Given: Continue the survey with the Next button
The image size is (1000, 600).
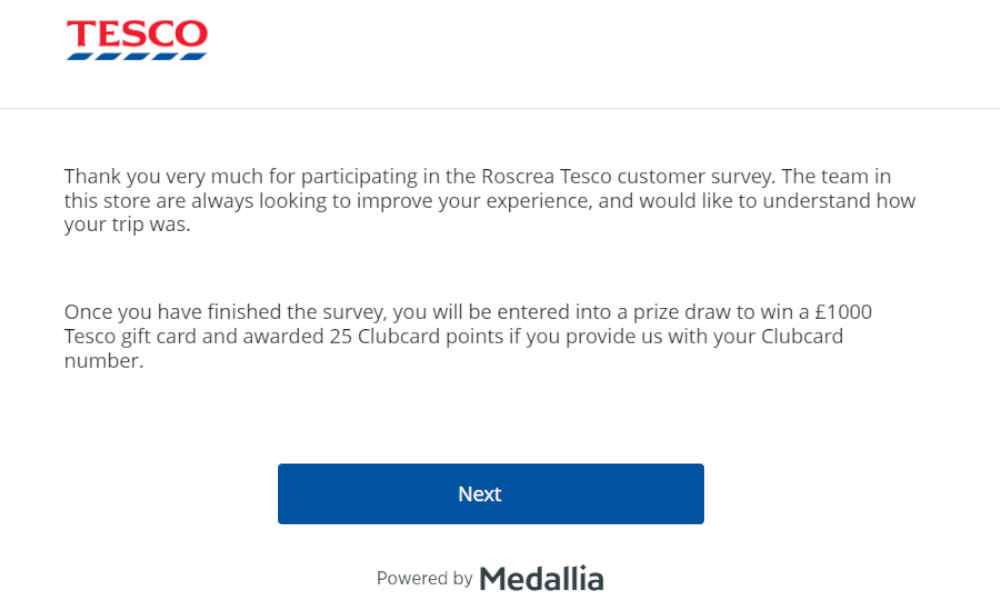Looking at the screenshot, I should click(490, 494).
